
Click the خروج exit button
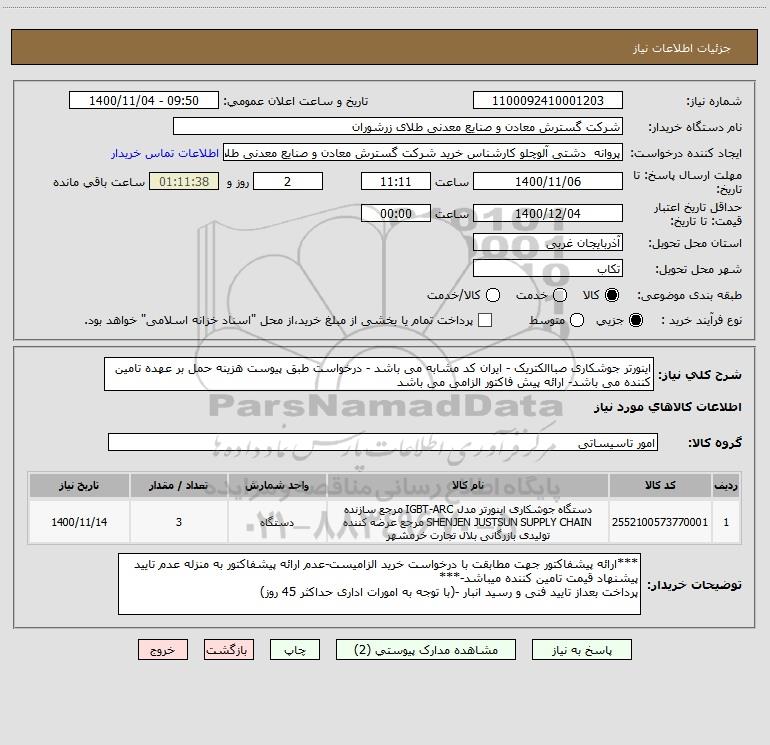pyautogui.click(x=163, y=650)
